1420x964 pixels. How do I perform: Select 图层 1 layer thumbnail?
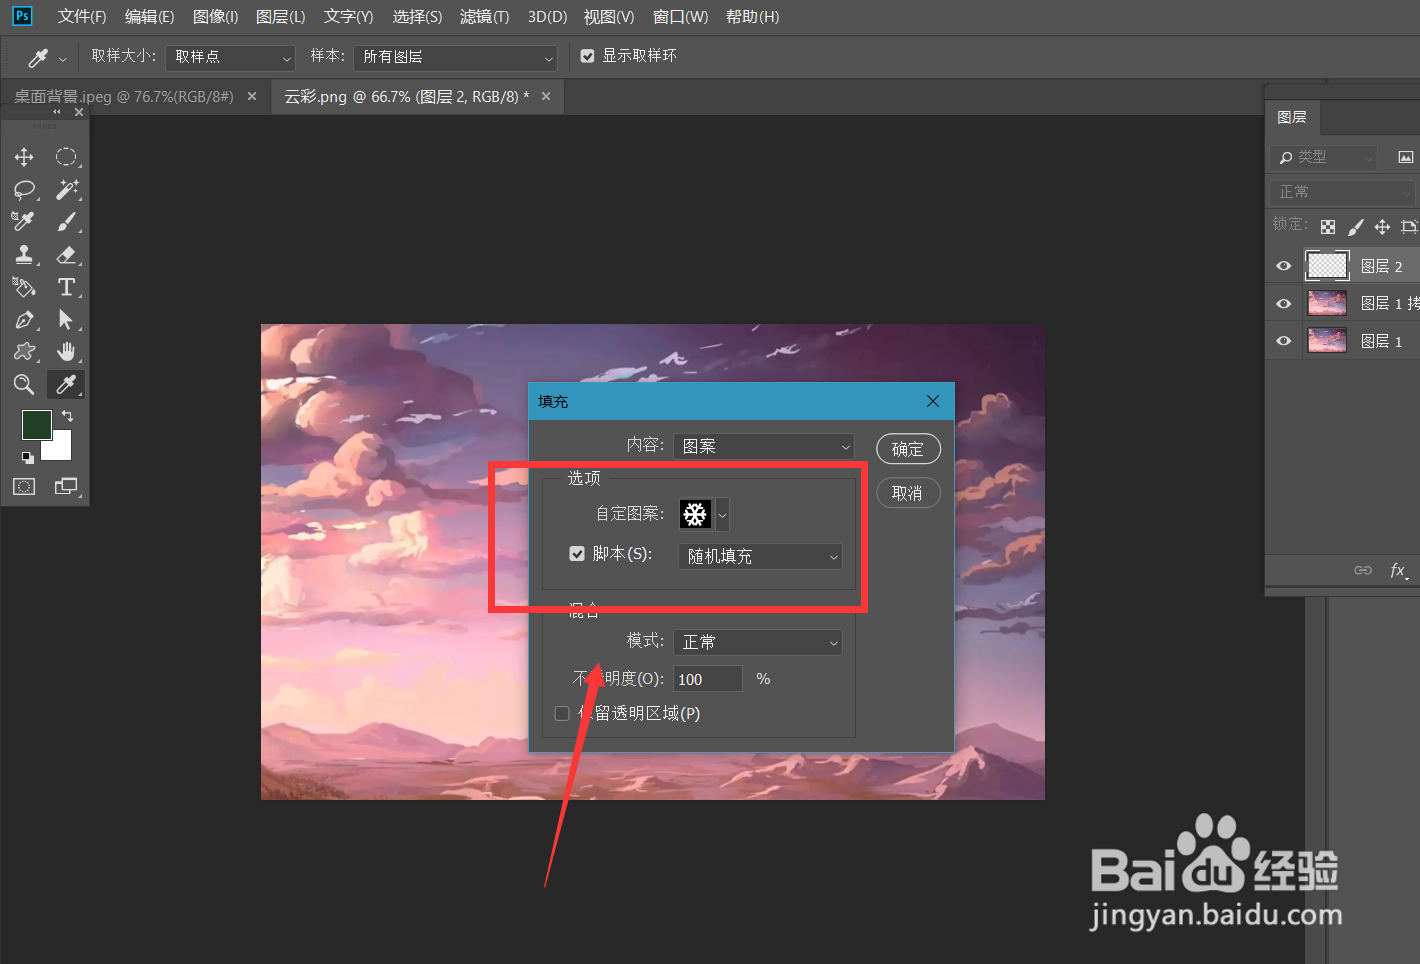pos(1328,341)
